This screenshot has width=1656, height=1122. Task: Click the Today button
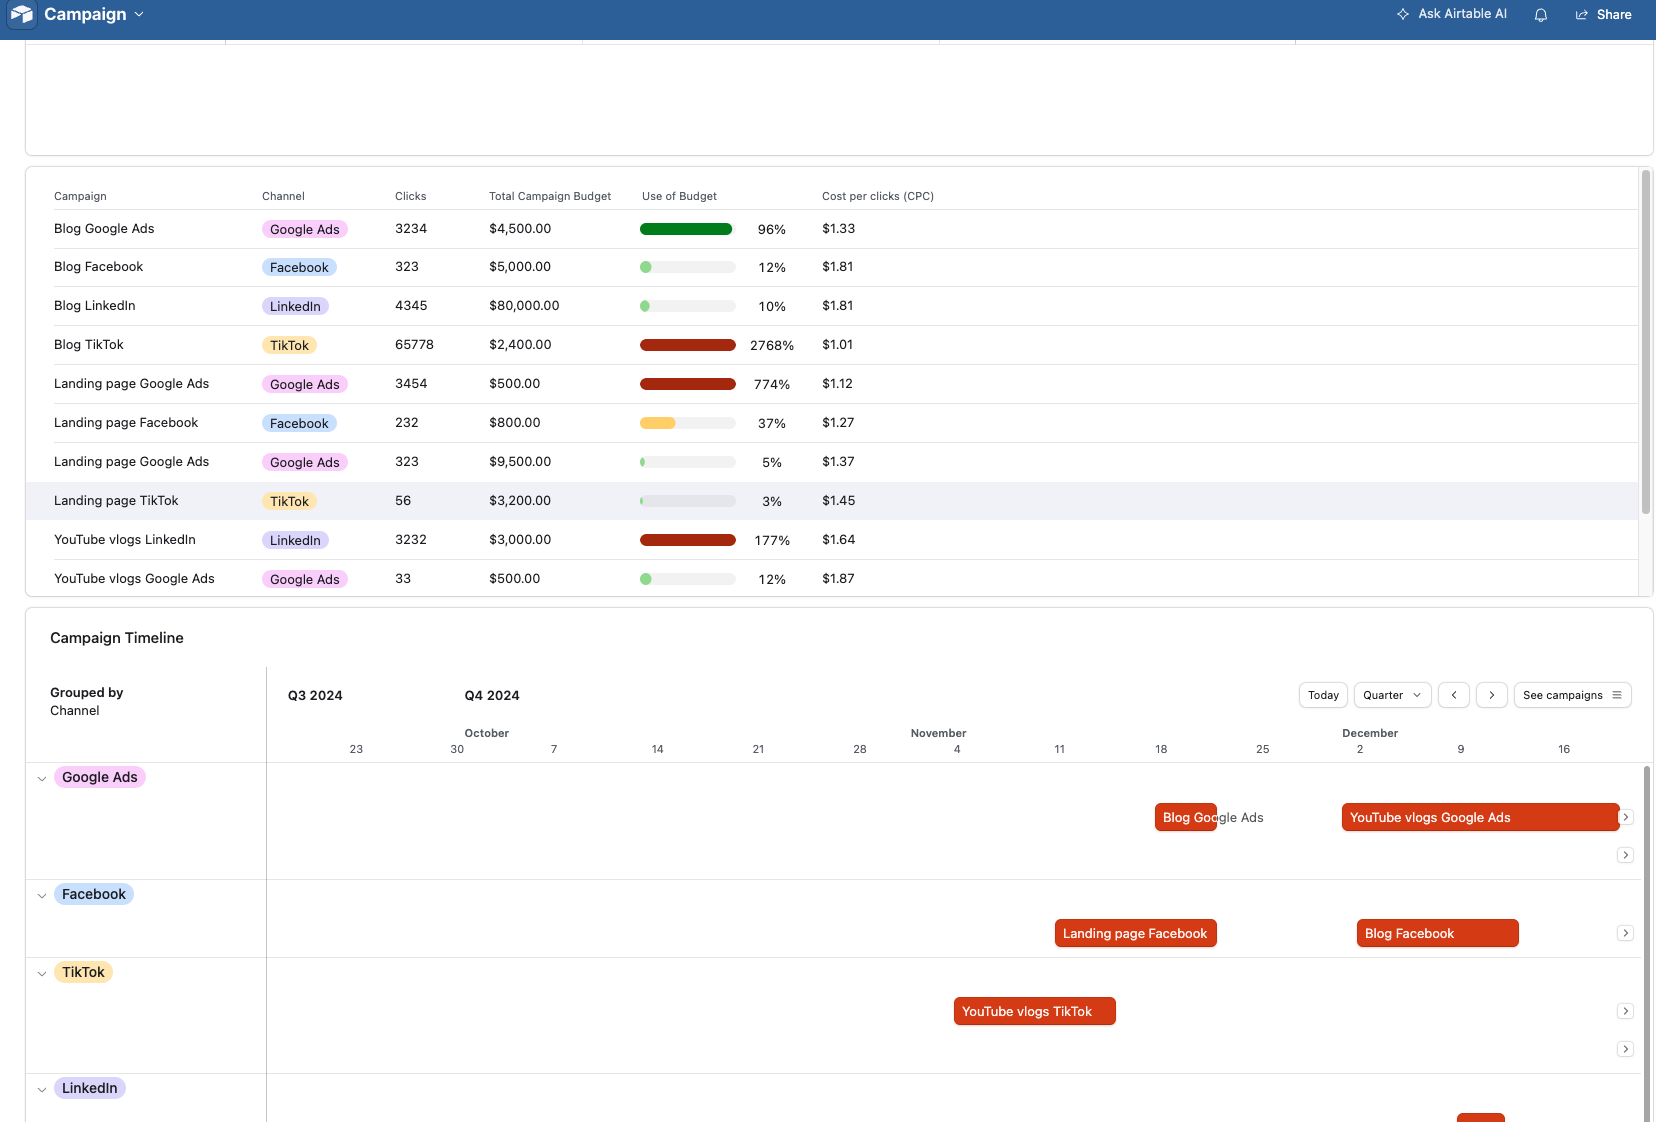[1322, 695]
